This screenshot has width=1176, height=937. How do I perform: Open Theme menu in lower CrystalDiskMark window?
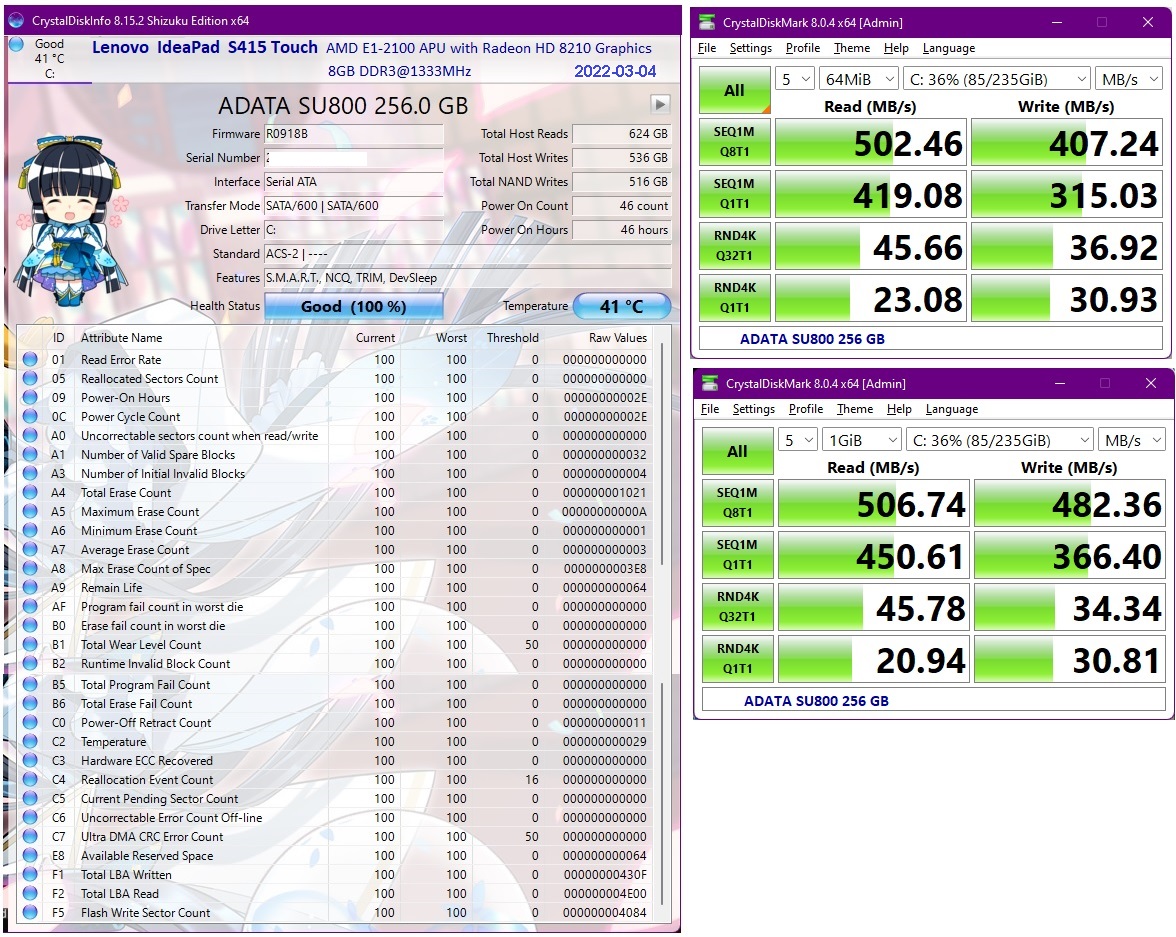pos(854,409)
